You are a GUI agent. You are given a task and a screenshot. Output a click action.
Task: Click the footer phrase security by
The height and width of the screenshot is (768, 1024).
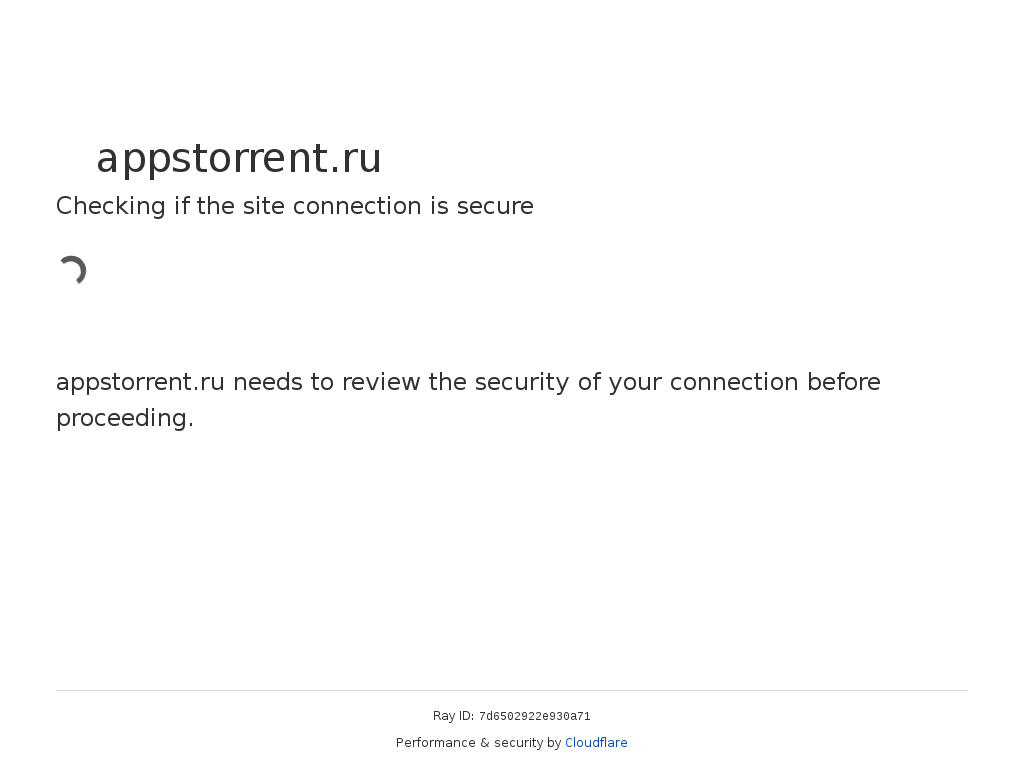tap(527, 743)
